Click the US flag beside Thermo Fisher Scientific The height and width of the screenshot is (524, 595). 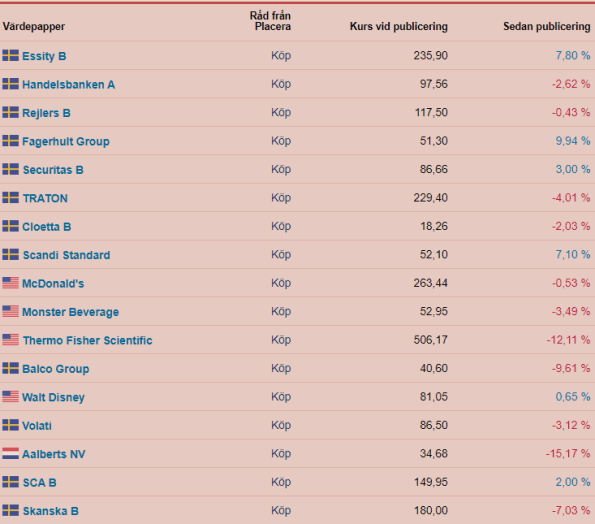coord(10,340)
